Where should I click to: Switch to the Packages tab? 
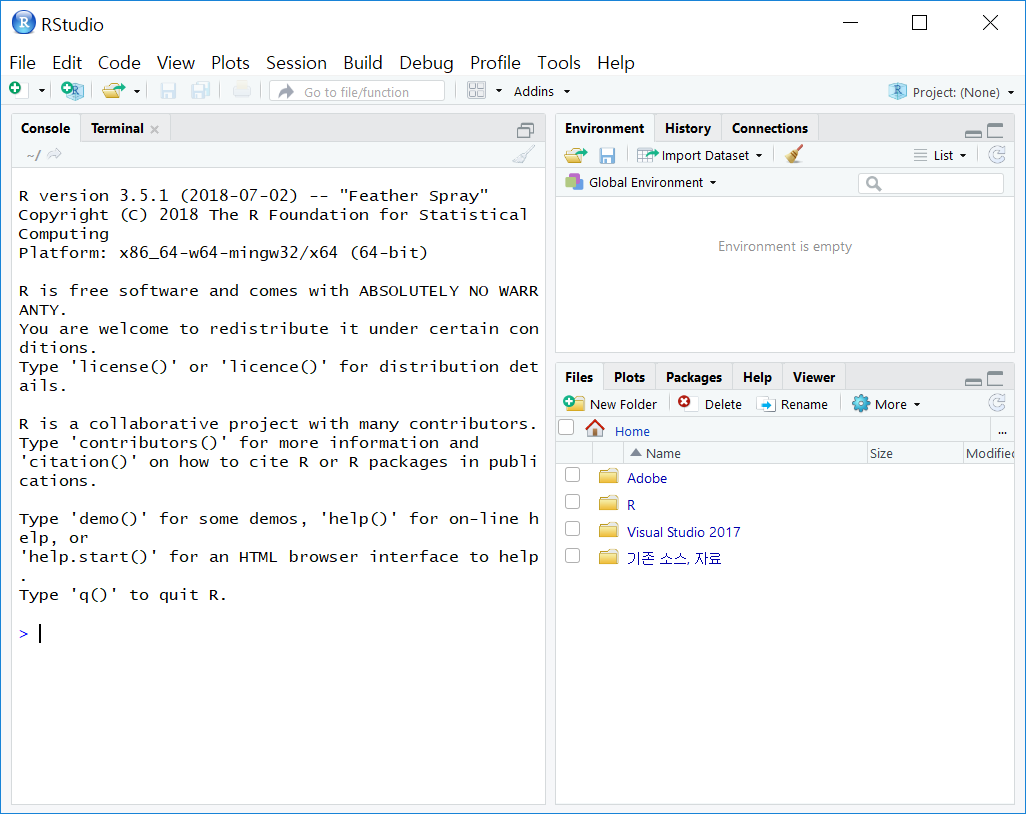(x=694, y=378)
